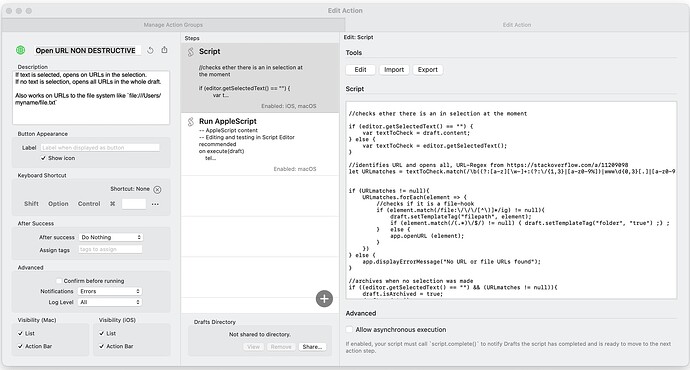Switch to Manage Action Groups tab
Viewport: 690px width, 370px height.
tap(173, 25)
